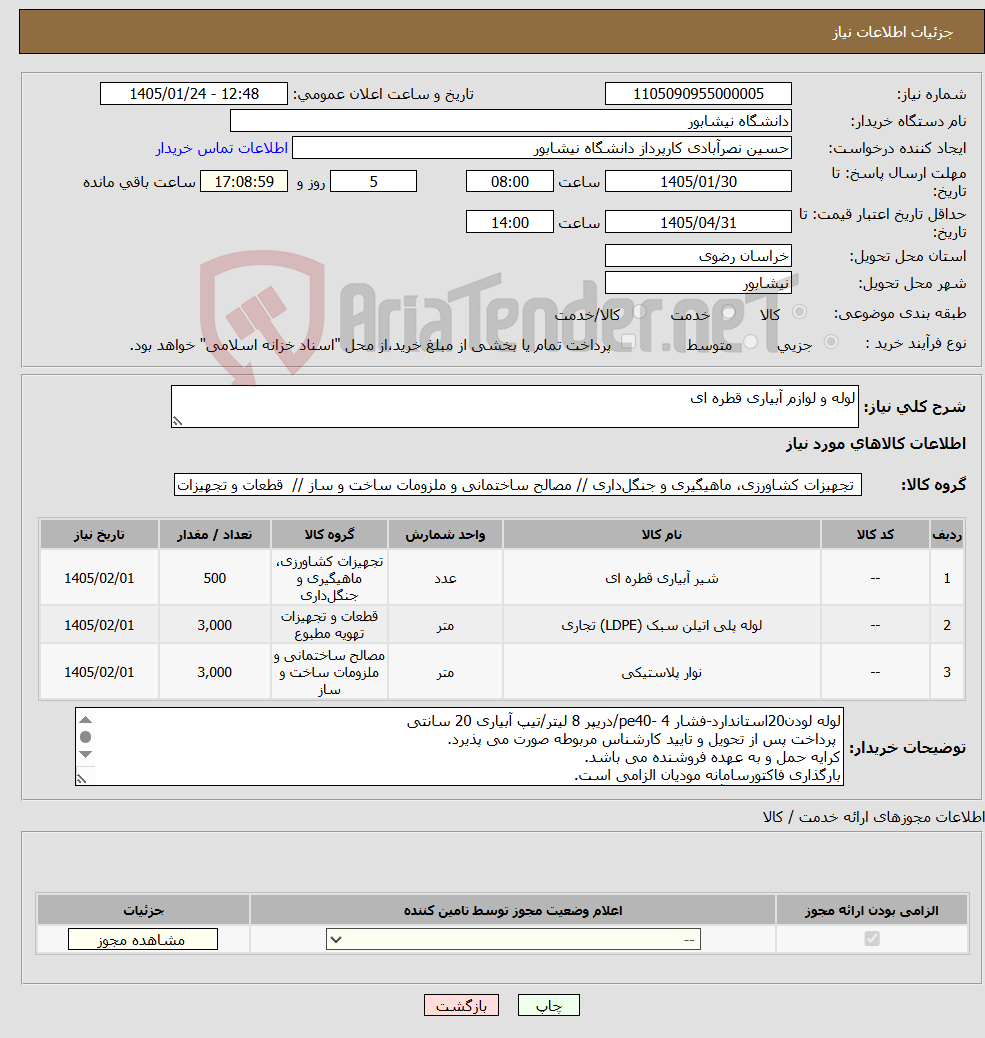Click the ردیف column header
The width and height of the screenshot is (985, 1038).
(947, 534)
